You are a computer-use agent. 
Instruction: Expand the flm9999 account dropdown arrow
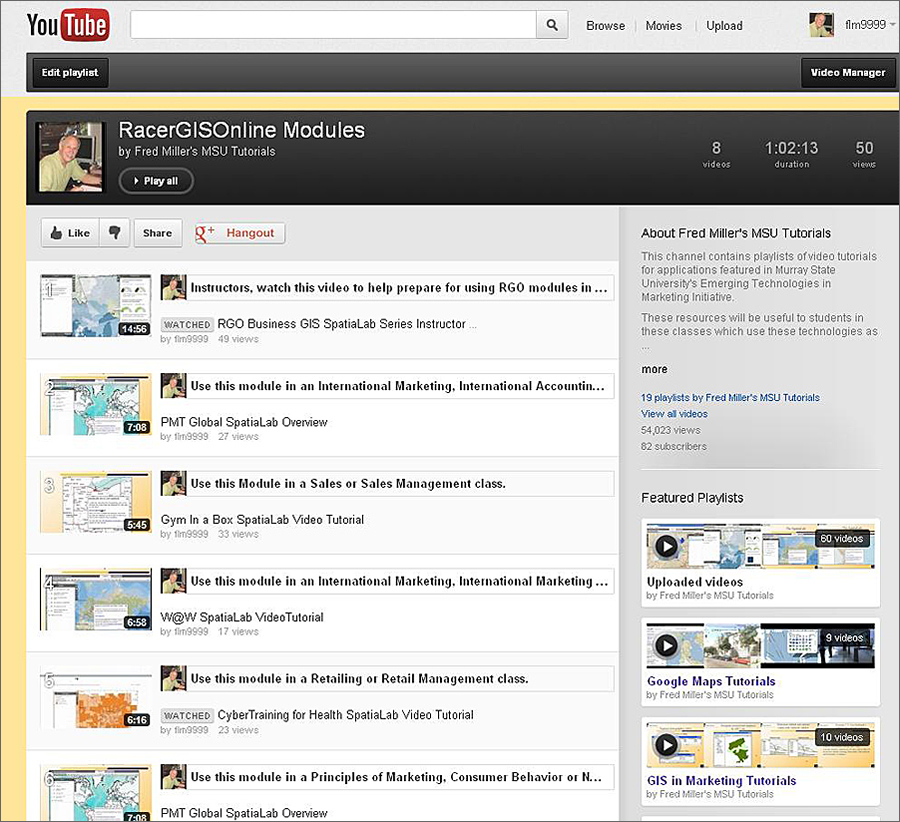[893, 25]
